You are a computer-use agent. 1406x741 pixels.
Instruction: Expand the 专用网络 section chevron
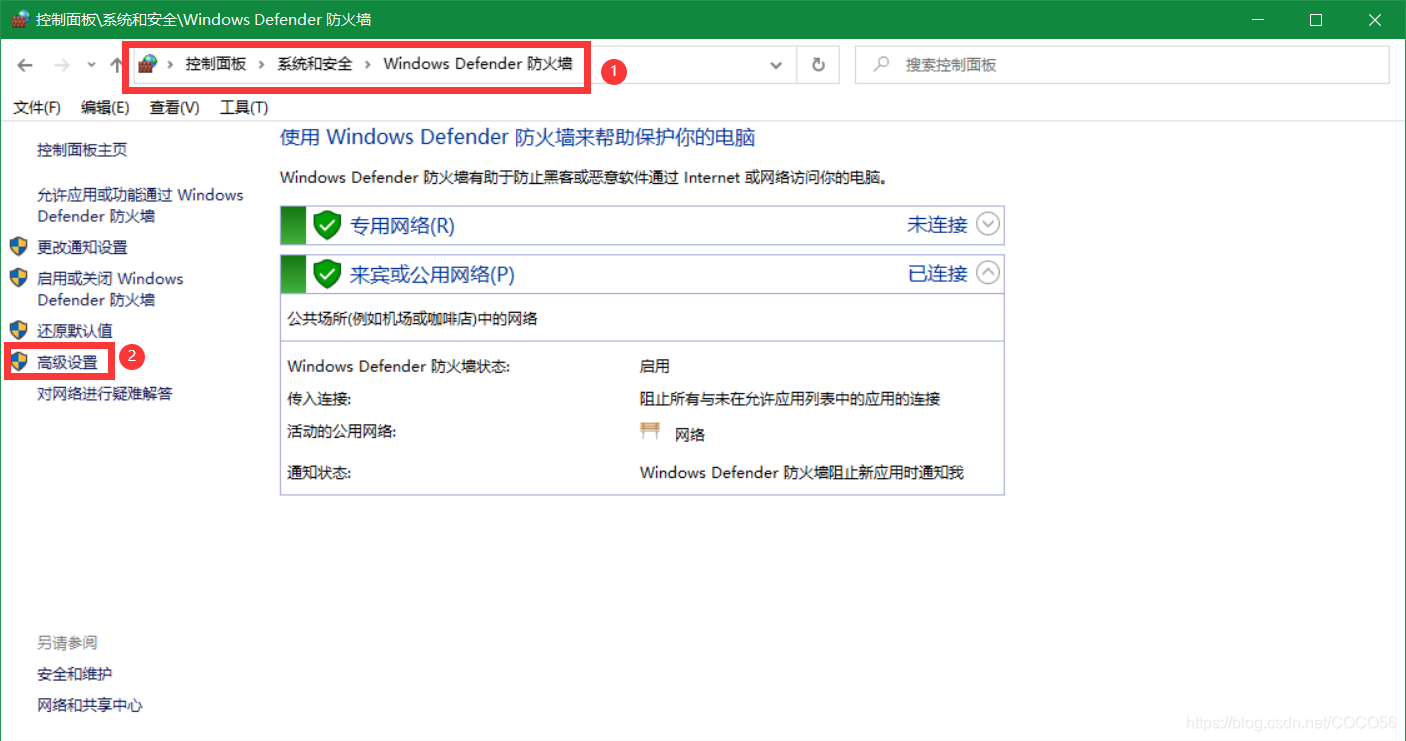(987, 224)
